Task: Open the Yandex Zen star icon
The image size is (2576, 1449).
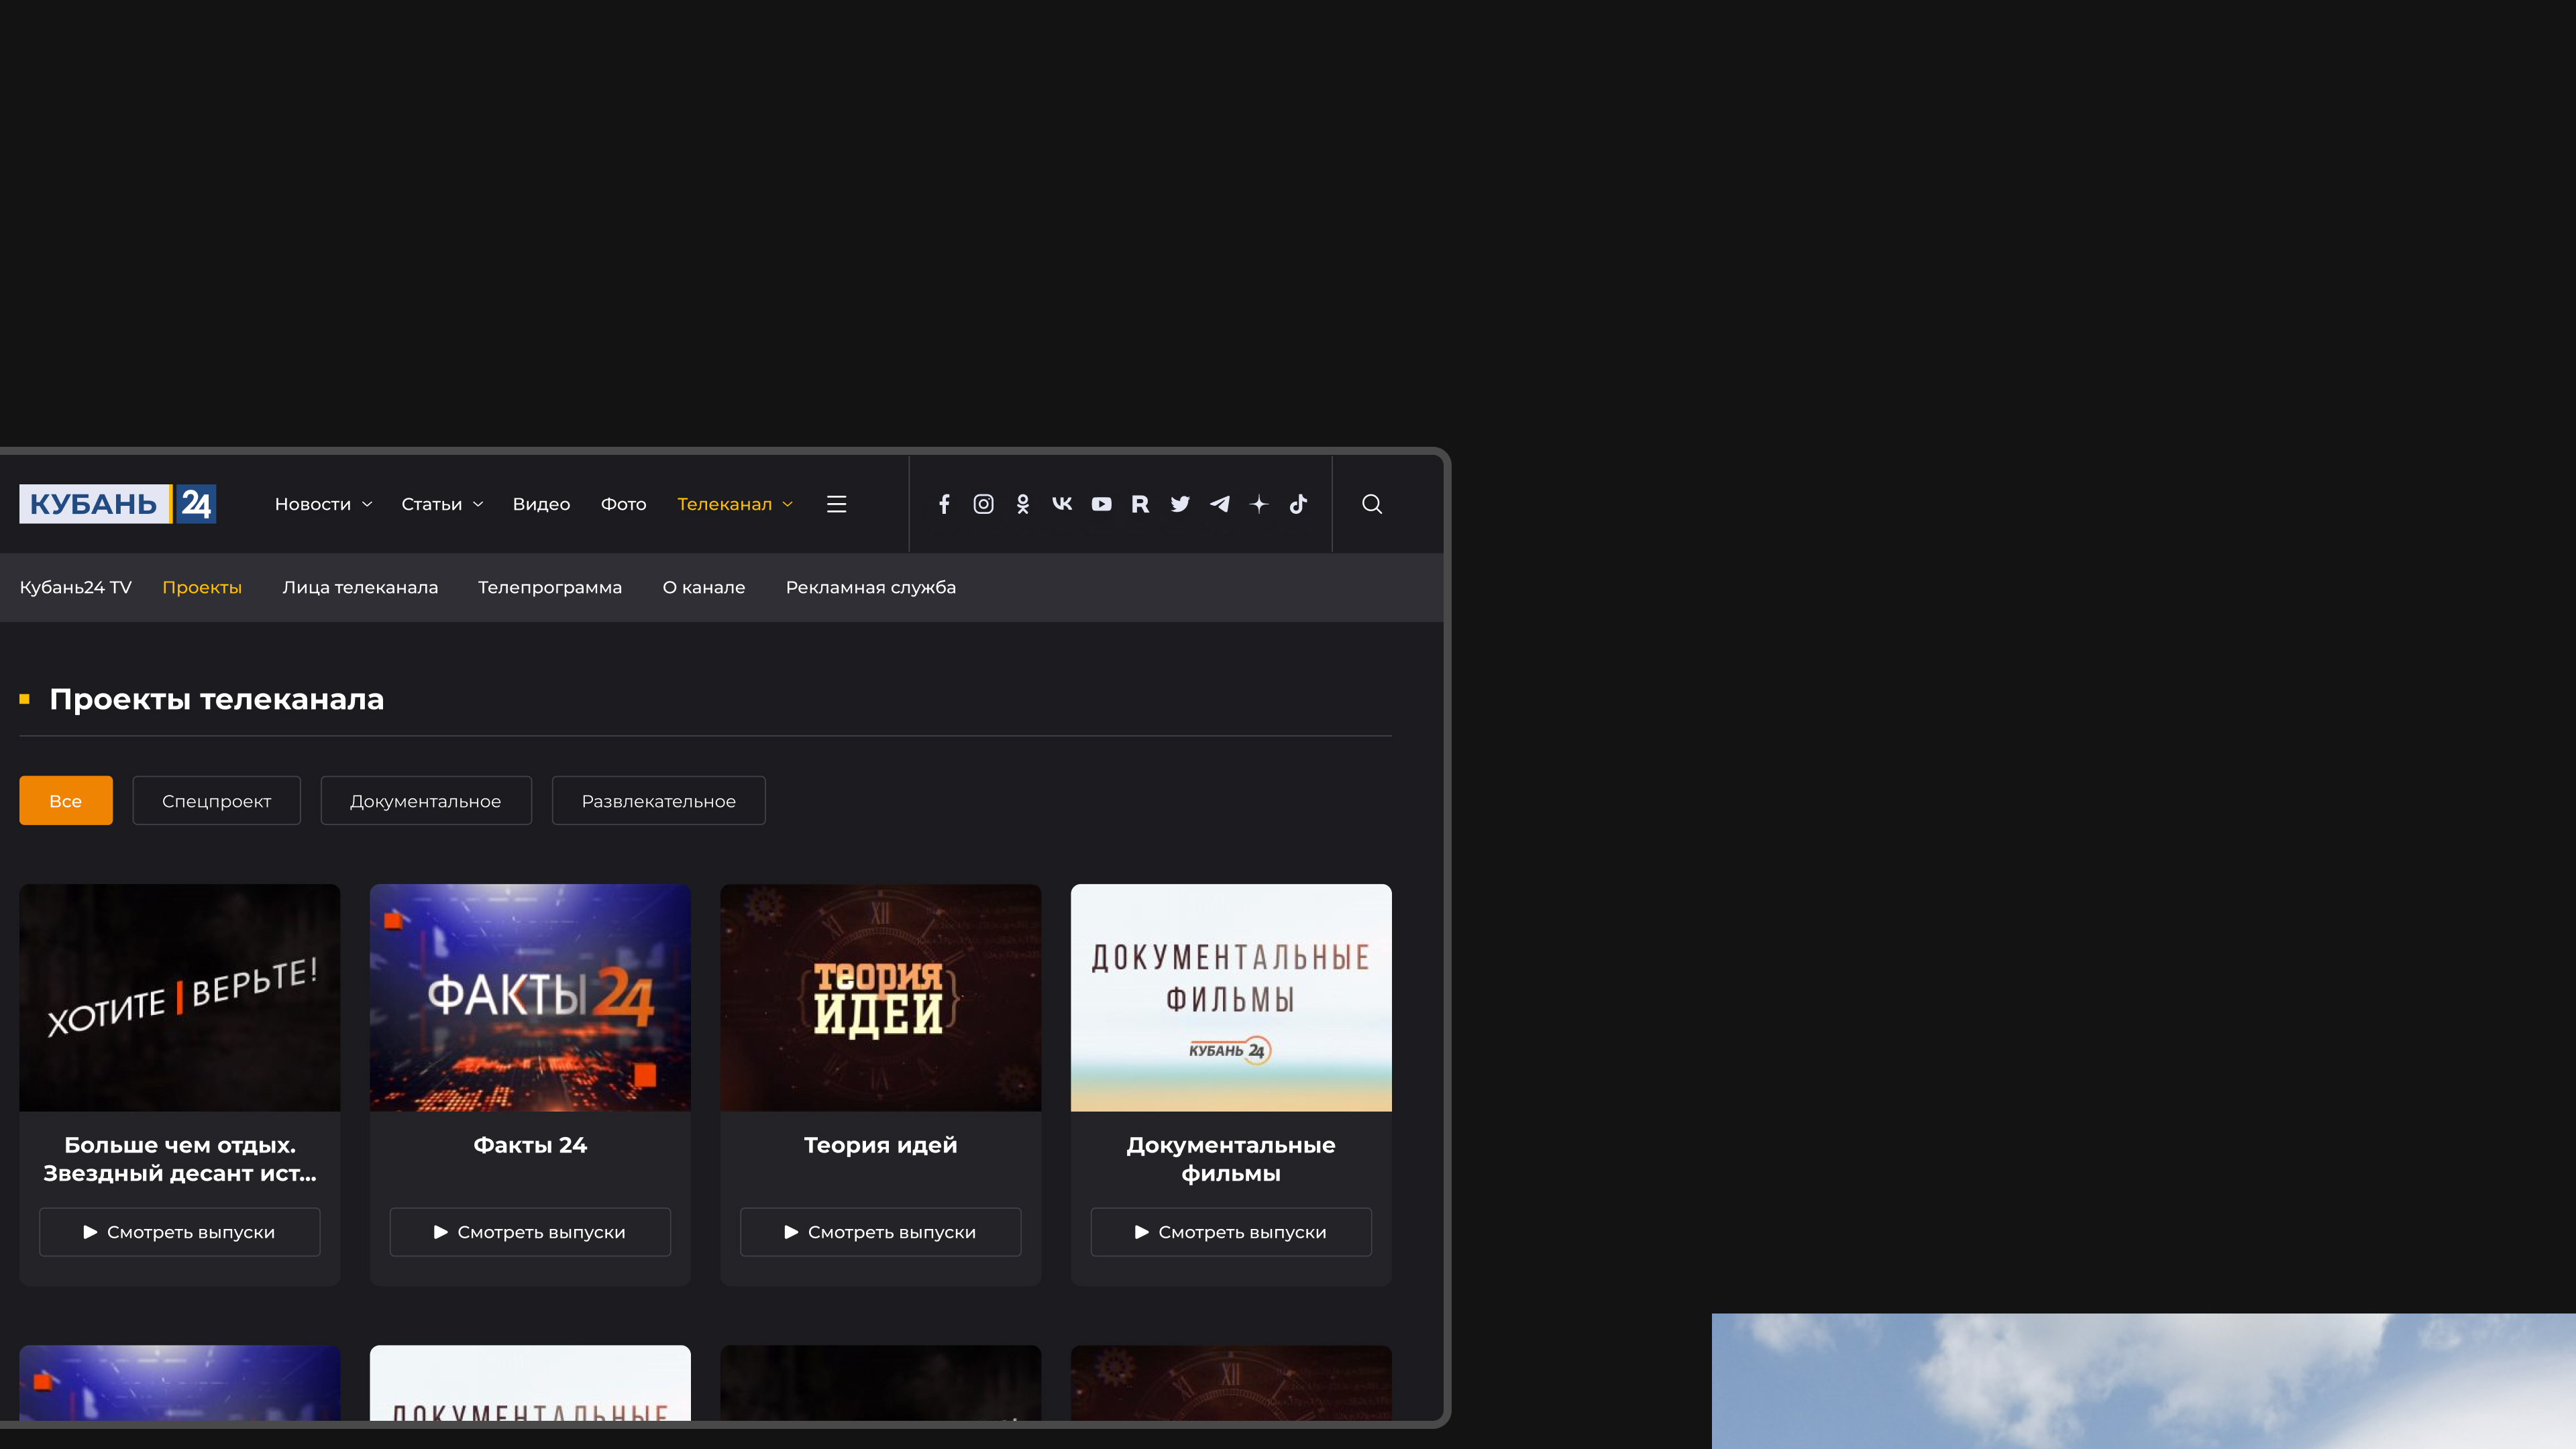Action: [1259, 504]
